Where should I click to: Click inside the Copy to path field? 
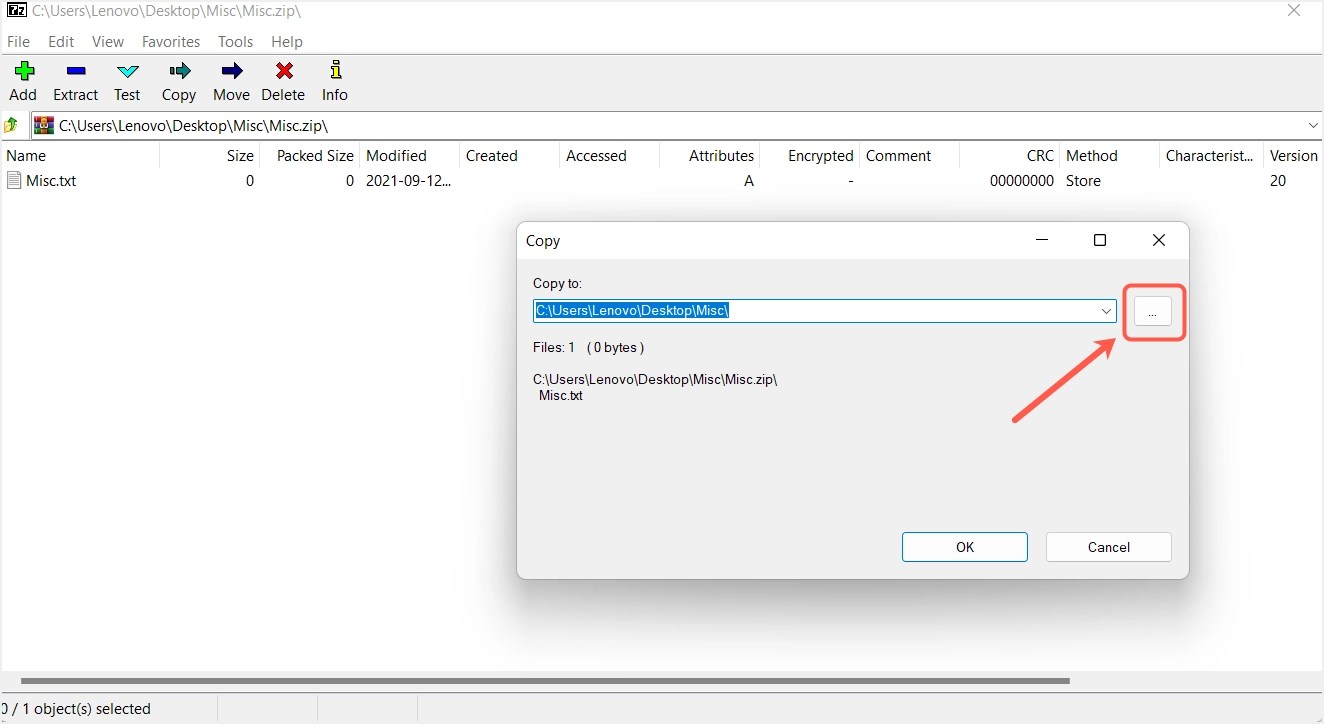coord(800,311)
